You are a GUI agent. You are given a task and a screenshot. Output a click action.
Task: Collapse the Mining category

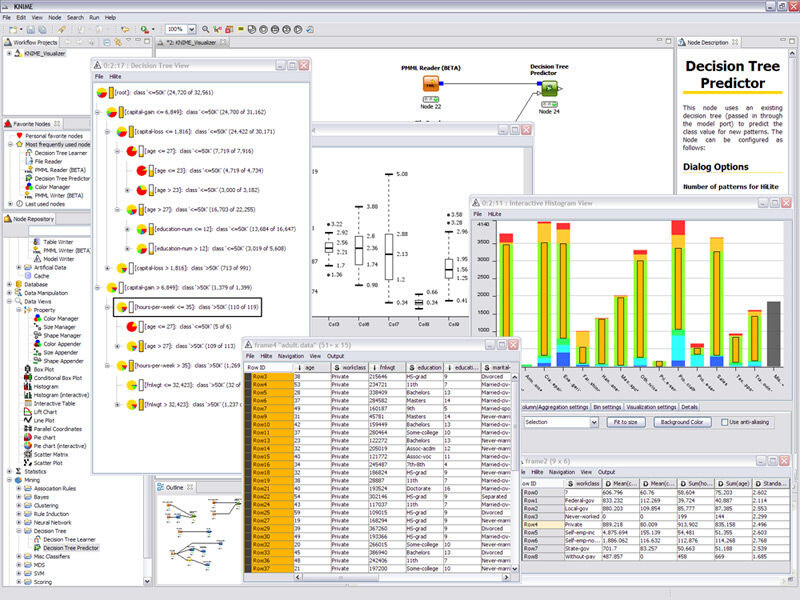click(9, 480)
